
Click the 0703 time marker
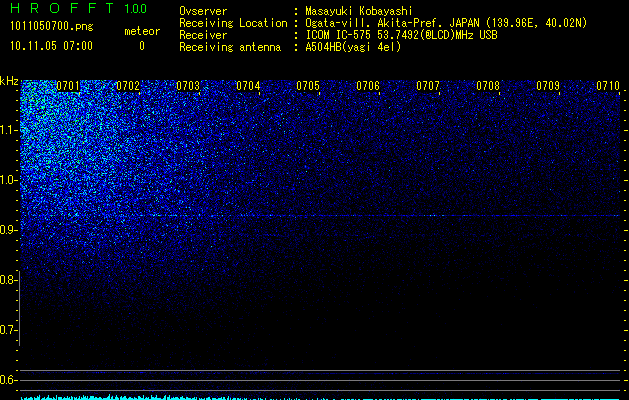[x=188, y=86]
